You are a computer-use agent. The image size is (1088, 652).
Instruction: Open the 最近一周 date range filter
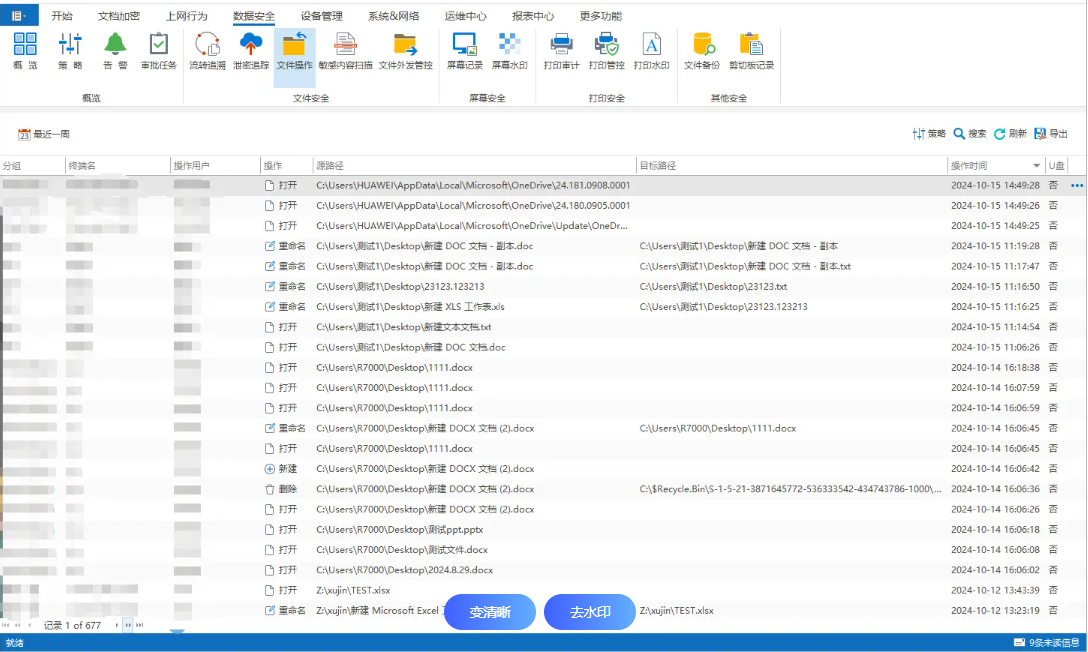click(44, 134)
